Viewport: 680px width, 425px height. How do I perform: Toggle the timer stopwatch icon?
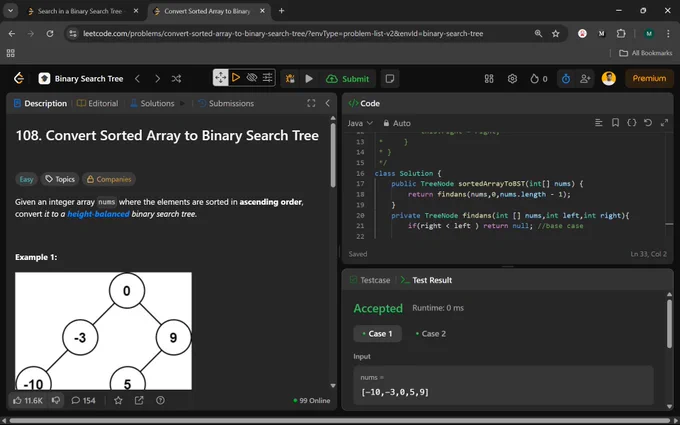click(566, 78)
